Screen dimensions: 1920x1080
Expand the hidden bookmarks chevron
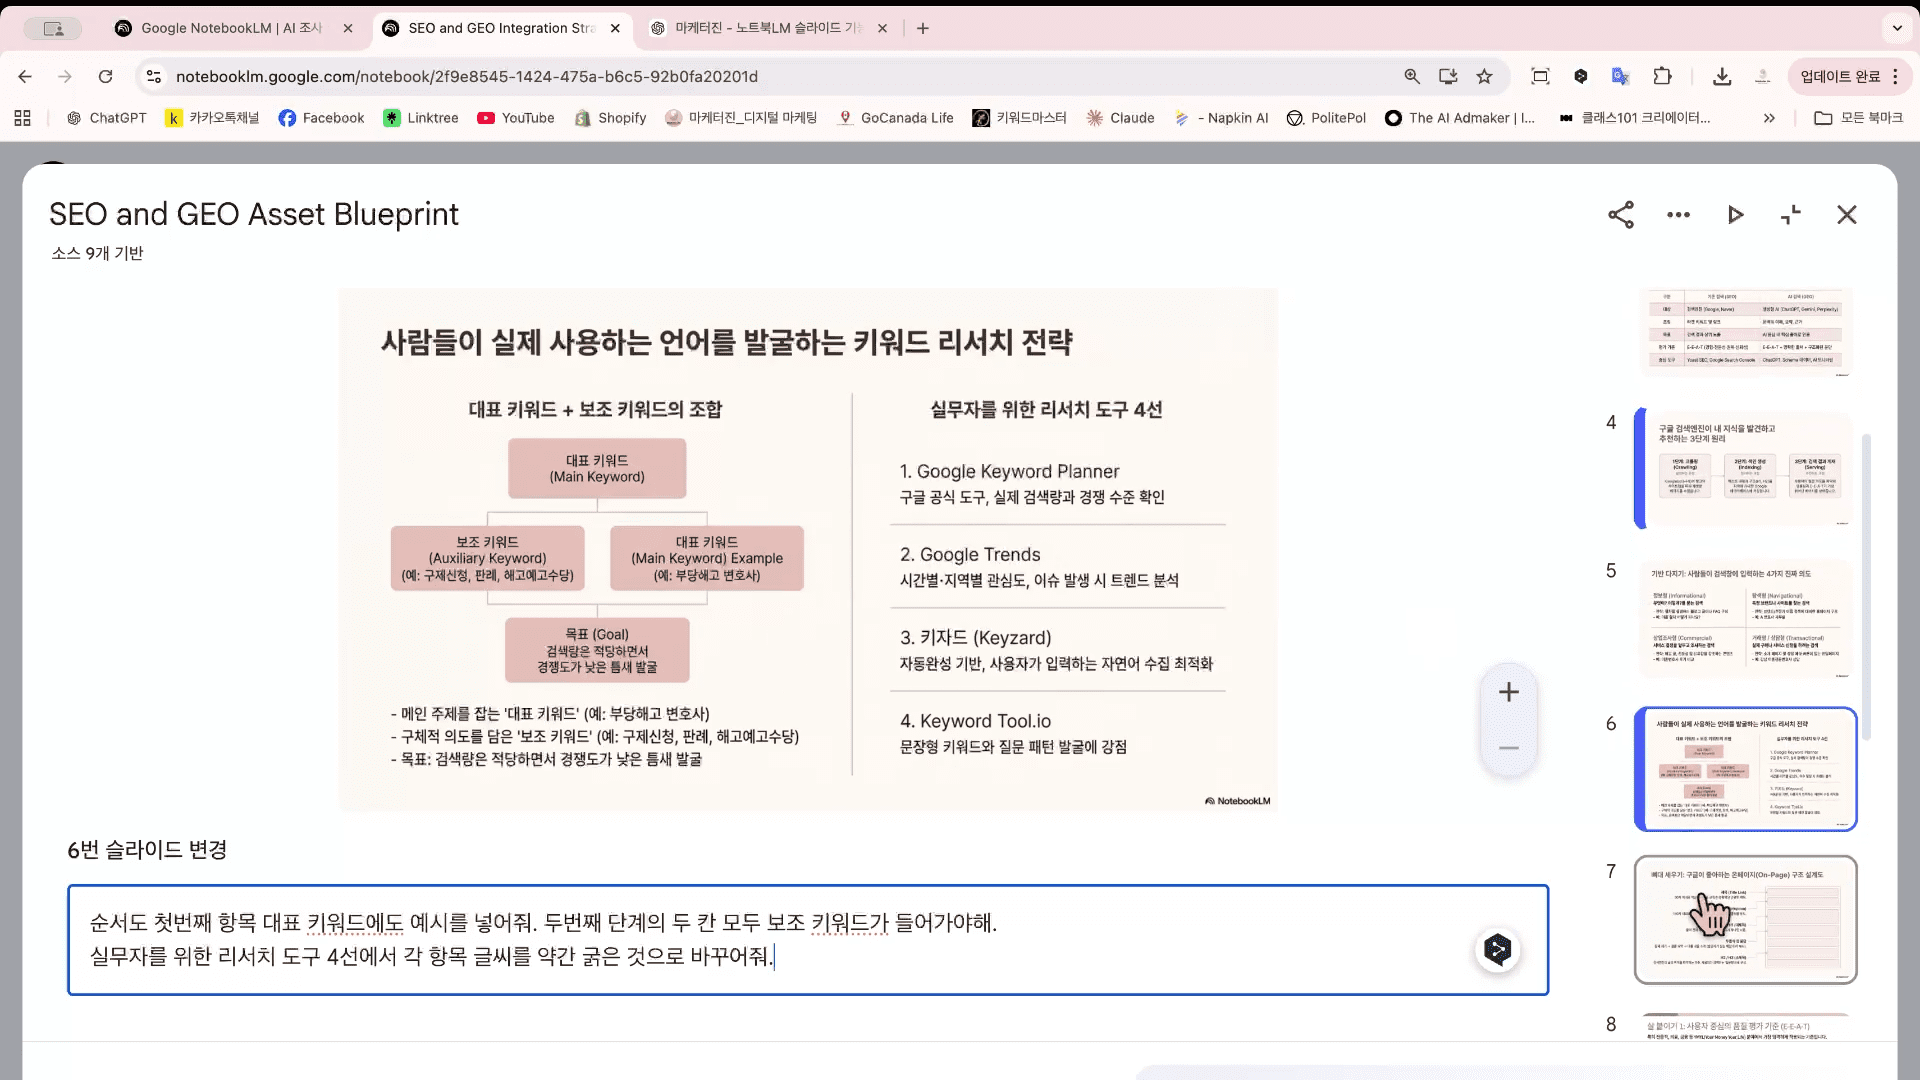coord(1769,118)
